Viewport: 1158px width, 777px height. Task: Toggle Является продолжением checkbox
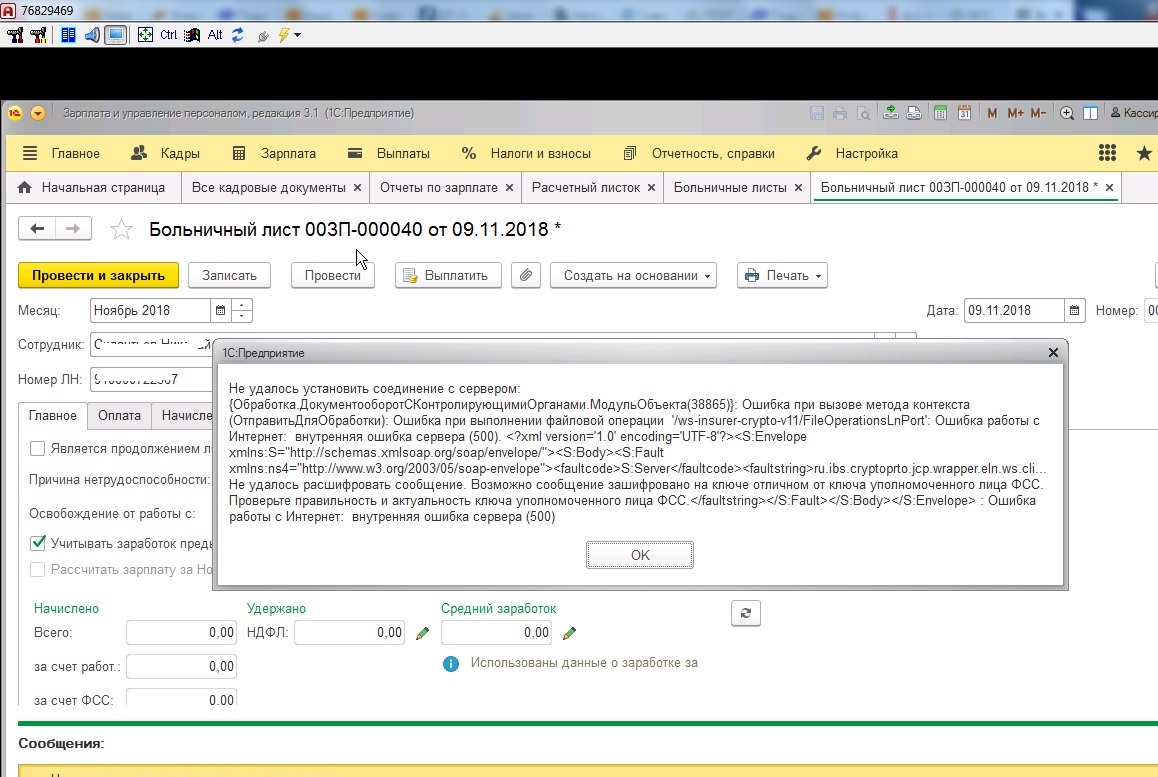tap(38, 448)
